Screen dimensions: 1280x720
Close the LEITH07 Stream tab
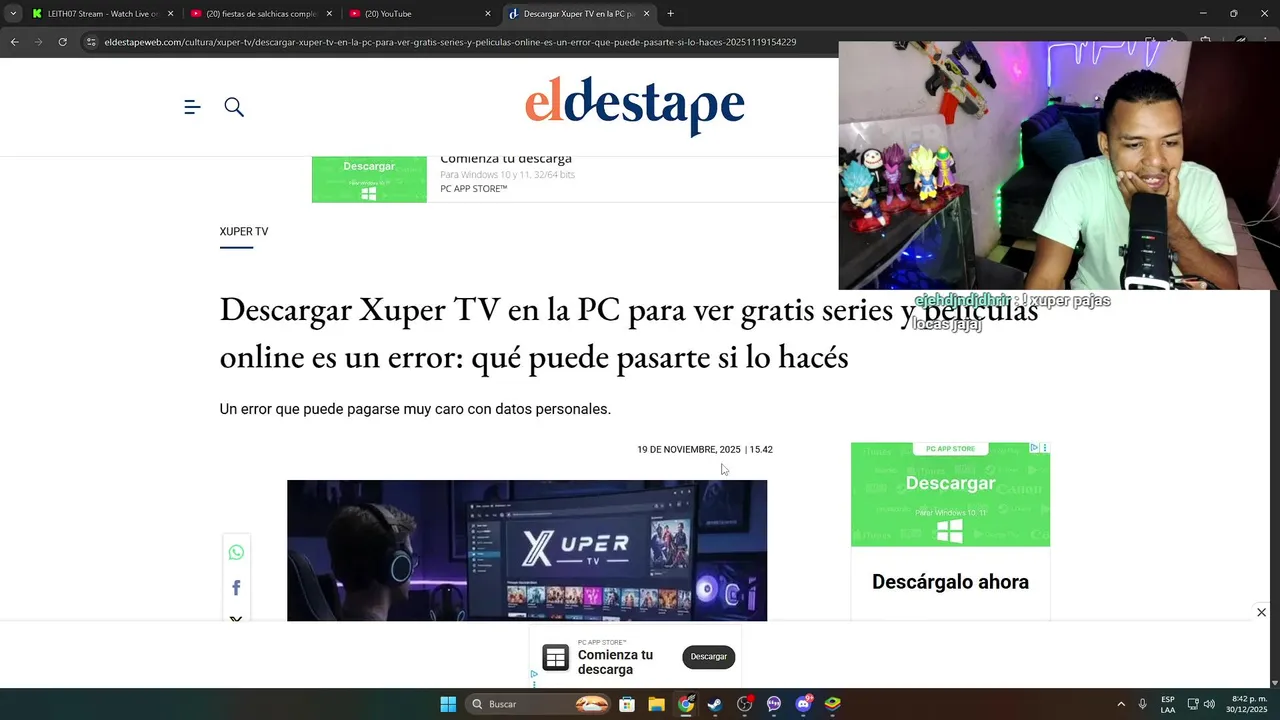tap(170, 14)
